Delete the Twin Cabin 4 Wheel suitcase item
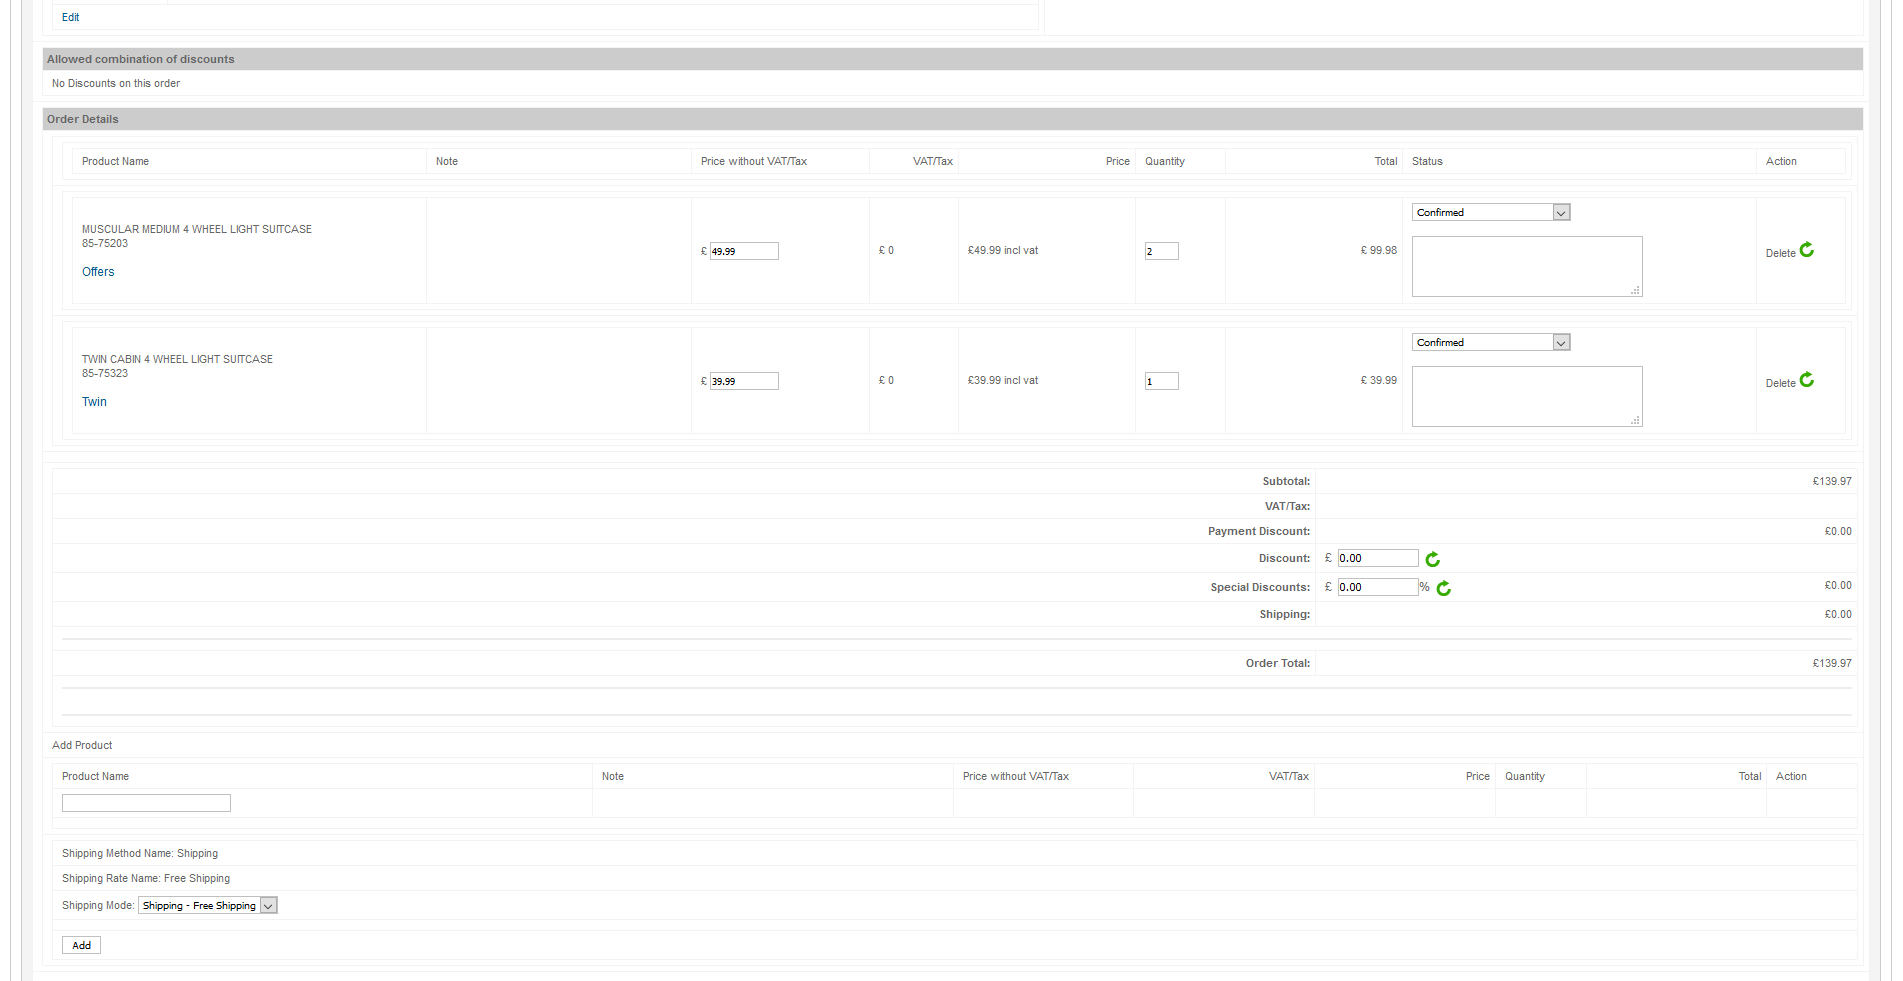Image resolution: width=1903 pixels, height=981 pixels. pos(1780,384)
